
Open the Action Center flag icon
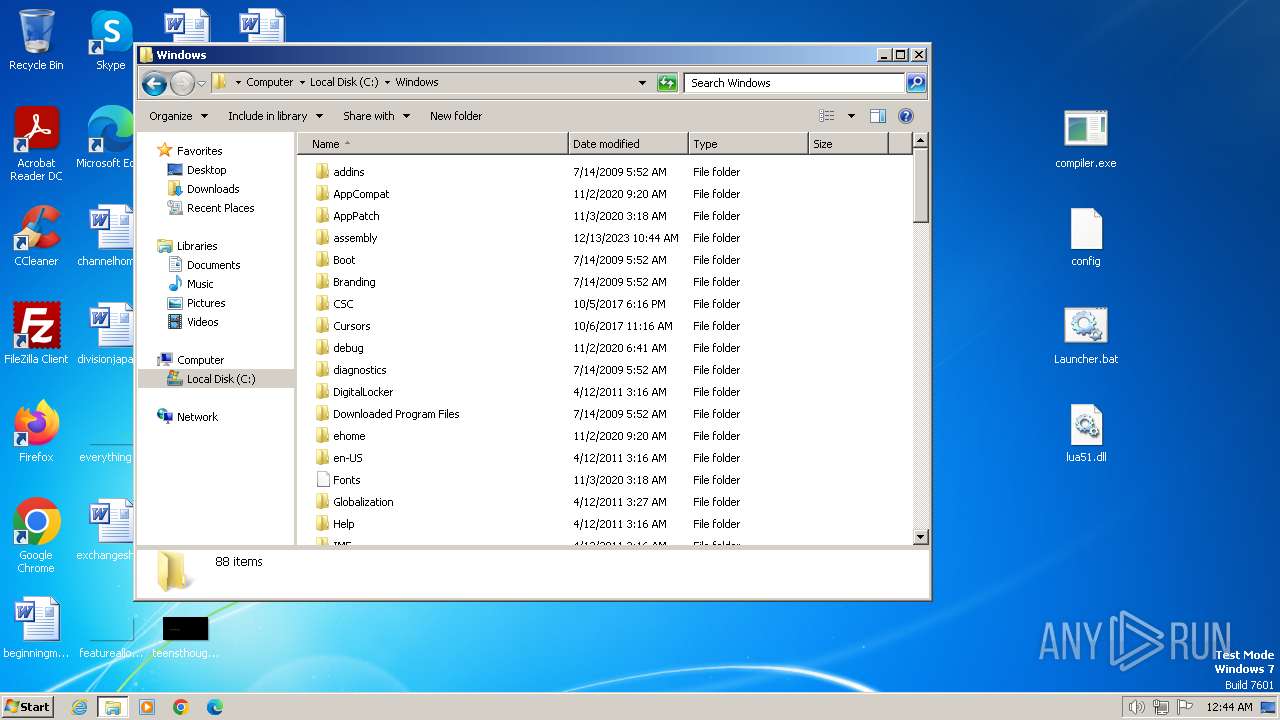pos(1185,707)
